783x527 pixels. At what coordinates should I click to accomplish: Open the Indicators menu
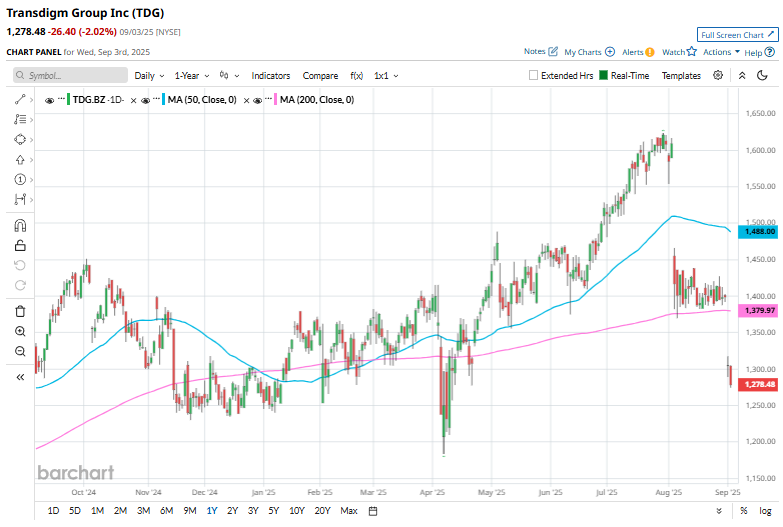click(x=271, y=75)
